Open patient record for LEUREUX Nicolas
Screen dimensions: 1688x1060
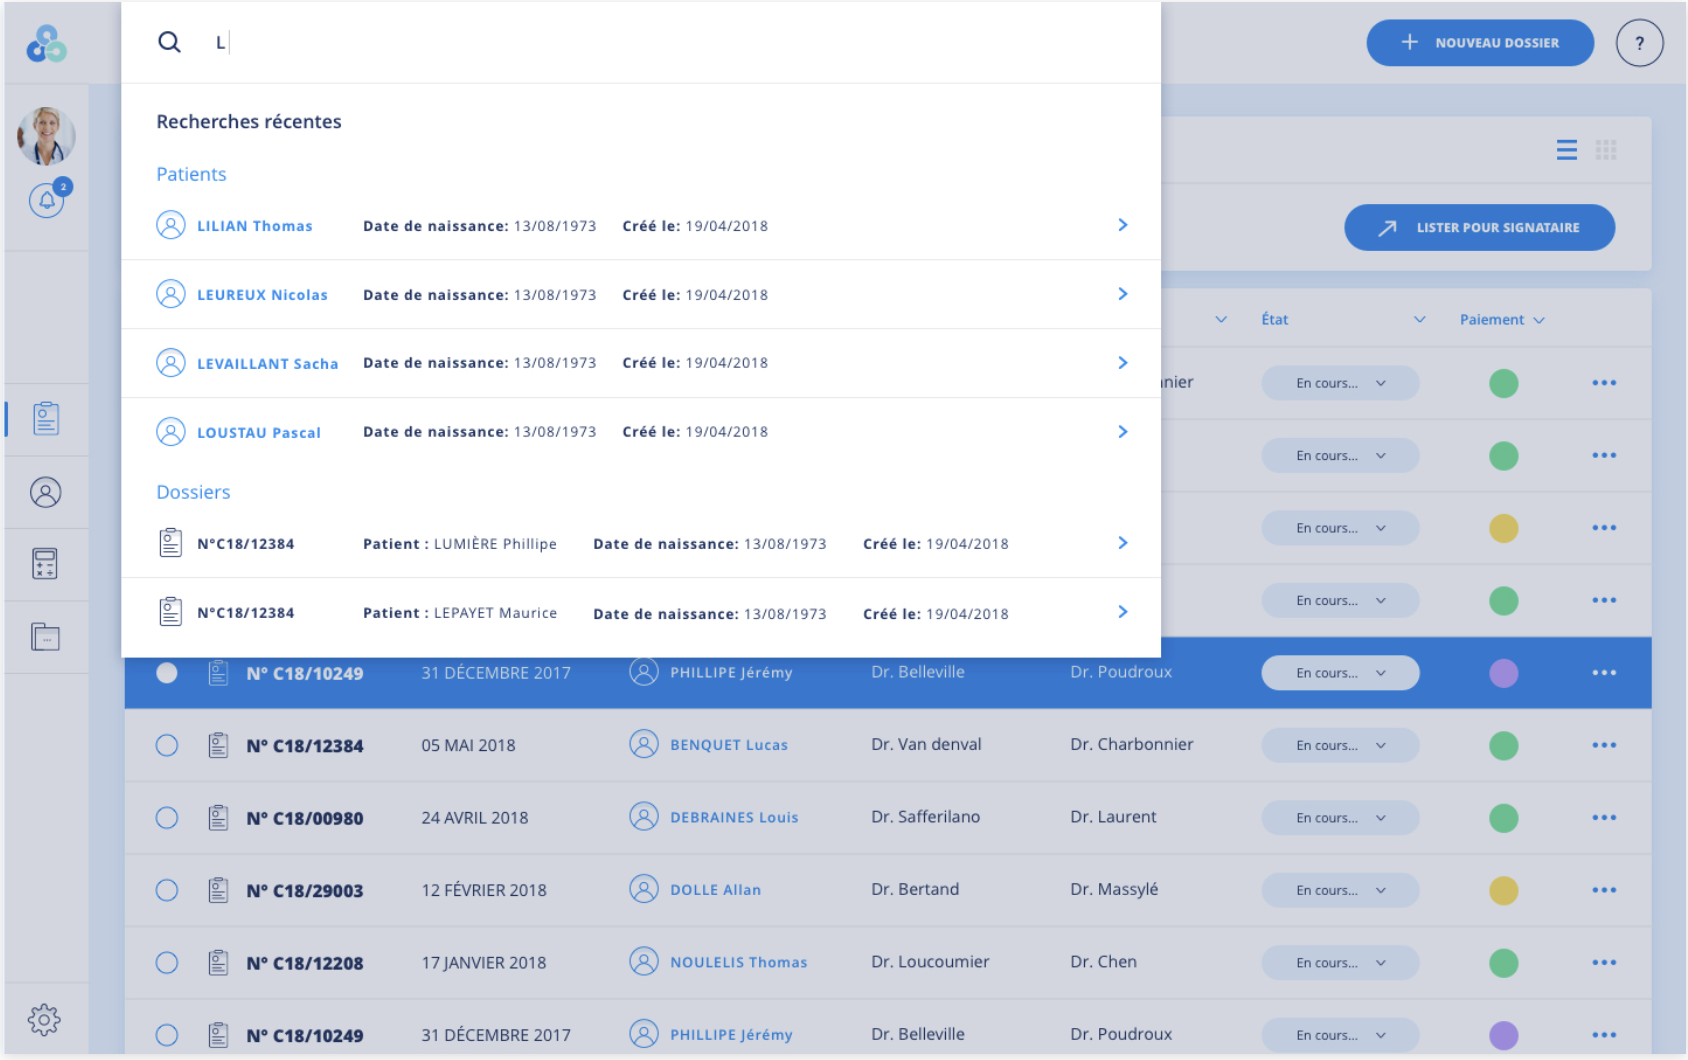click(x=263, y=294)
